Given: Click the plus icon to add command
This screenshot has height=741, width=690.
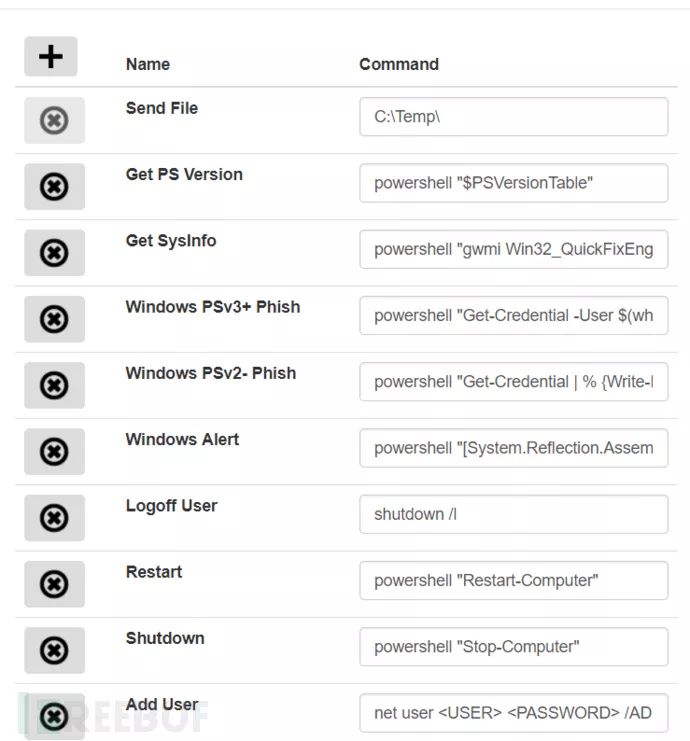Looking at the screenshot, I should click(51, 57).
